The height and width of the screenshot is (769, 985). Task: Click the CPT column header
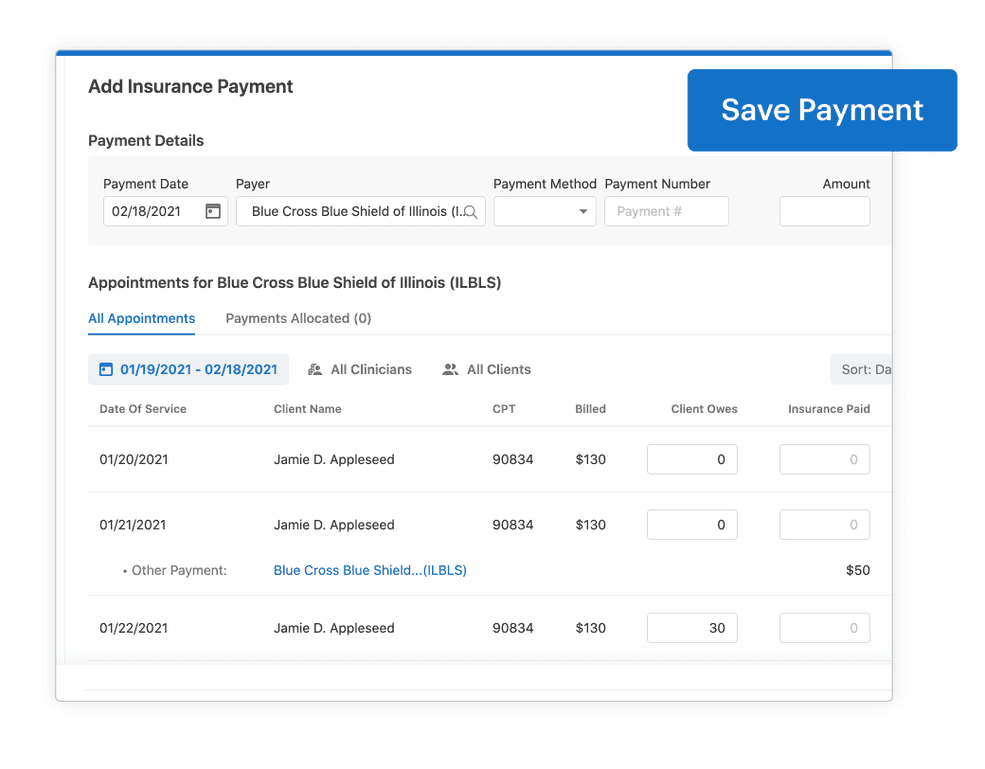[504, 409]
